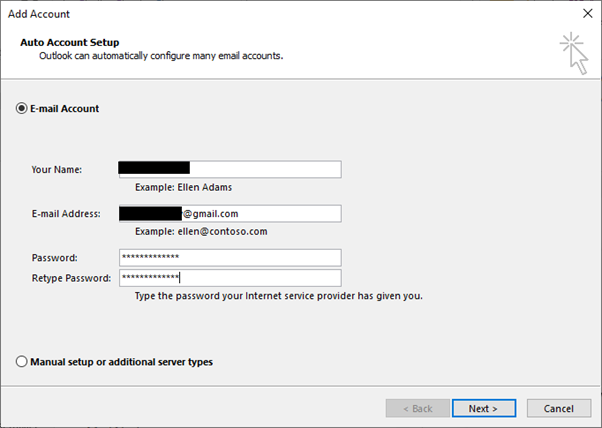Choose Manual setup or additional server types
Image resolution: width=602 pixels, height=428 pixels.
point(22,362)
